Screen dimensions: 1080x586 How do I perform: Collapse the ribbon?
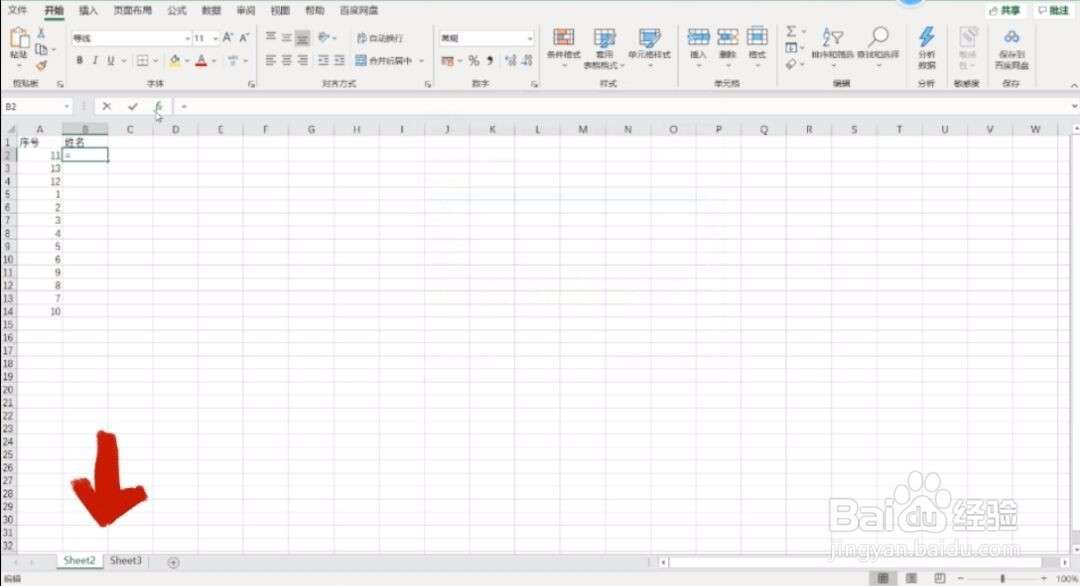pos(1074,85)
